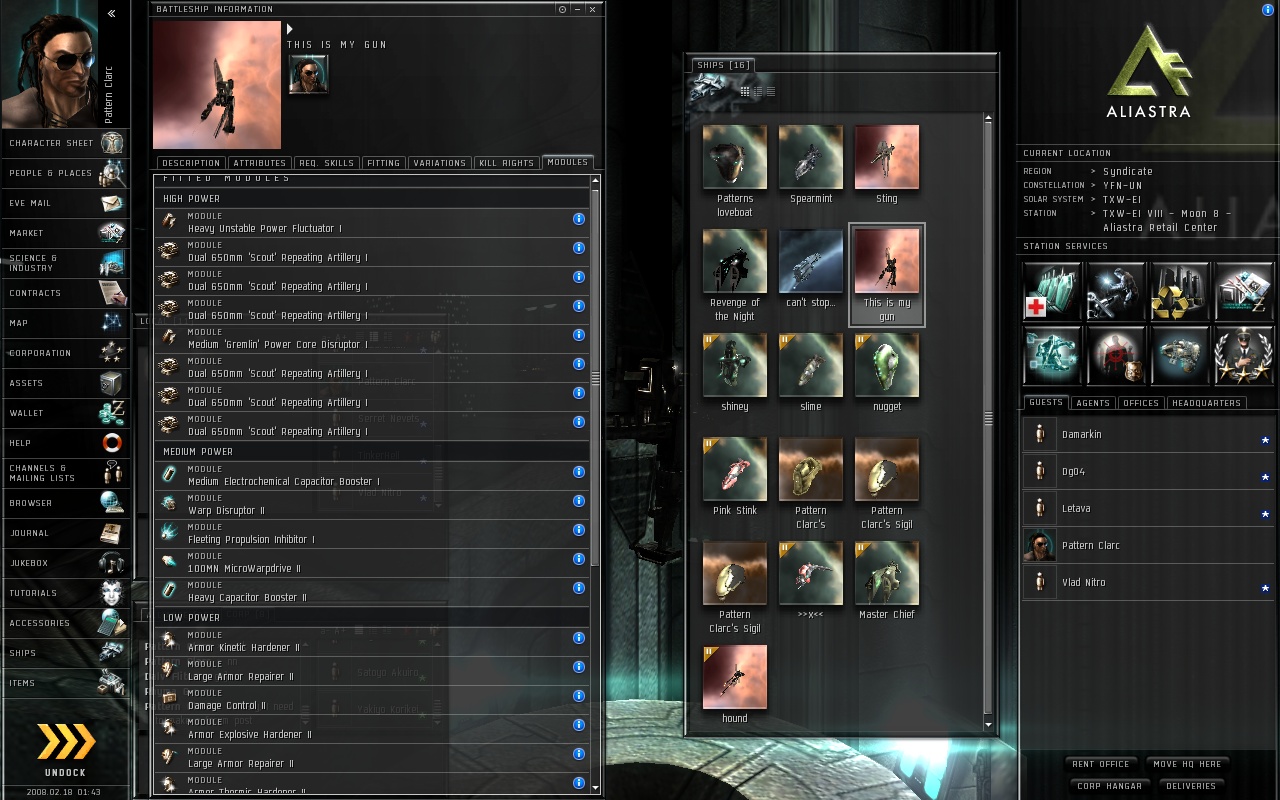Select the Master Chief ship

tap(887, 581)
